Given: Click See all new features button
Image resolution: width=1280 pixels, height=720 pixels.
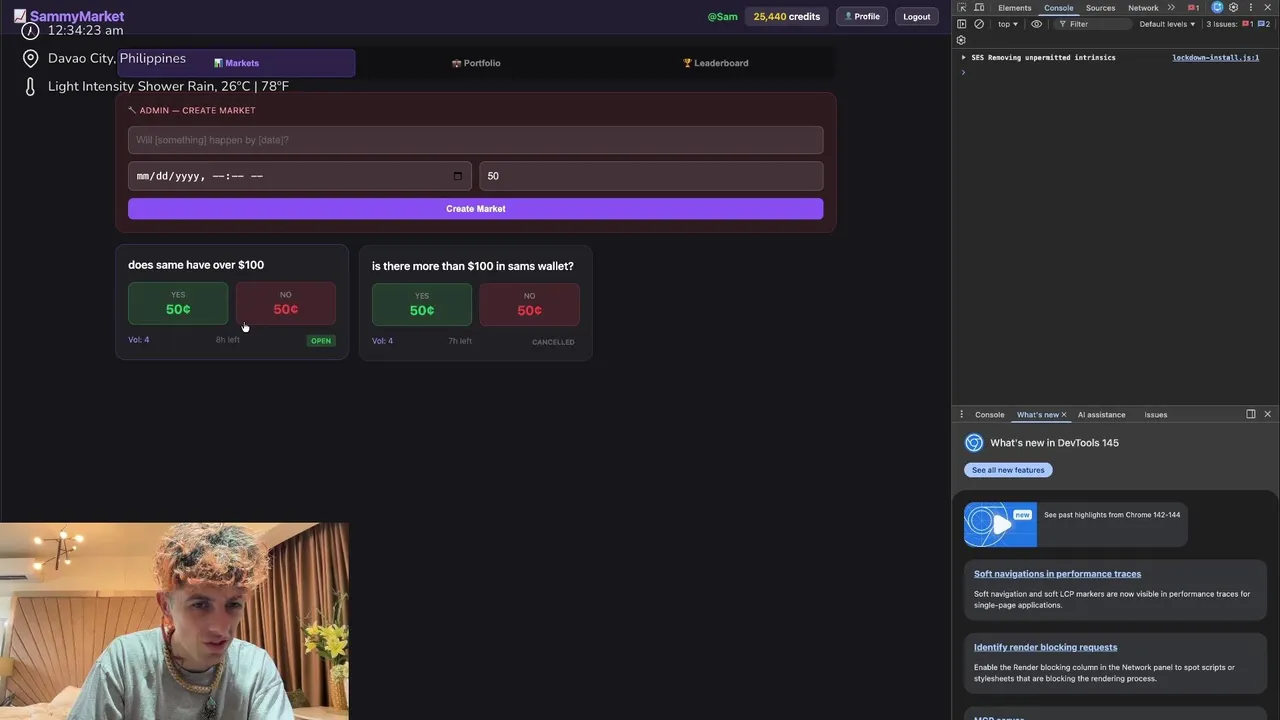Looking at the screenshot, I should (1008, 470).
